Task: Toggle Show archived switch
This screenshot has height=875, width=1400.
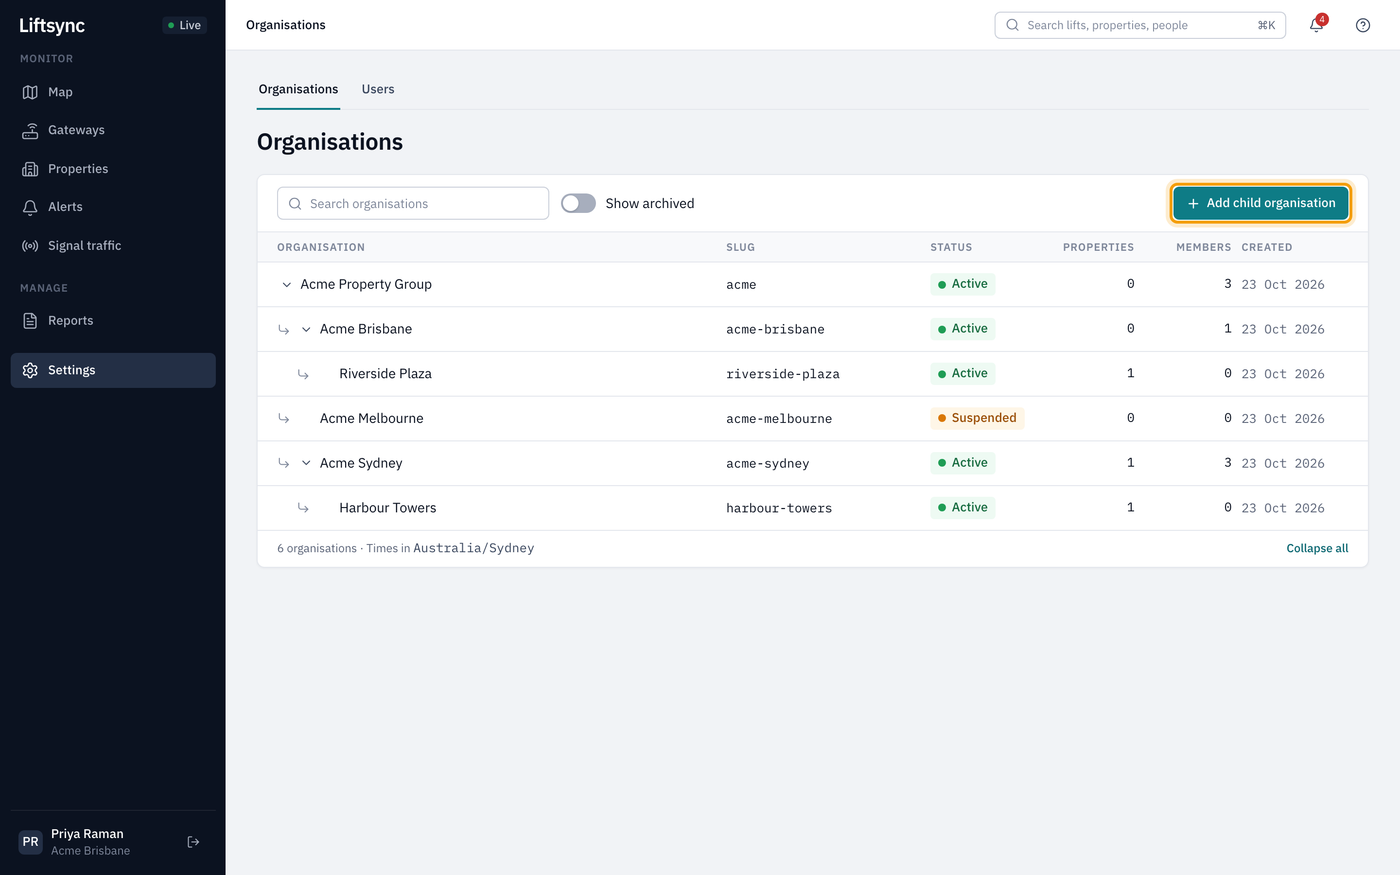Action: click(x=578, y=203)
